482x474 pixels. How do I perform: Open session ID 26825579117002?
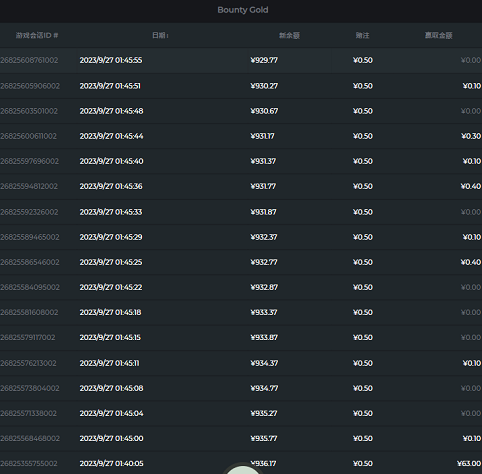tap(28, 338)
